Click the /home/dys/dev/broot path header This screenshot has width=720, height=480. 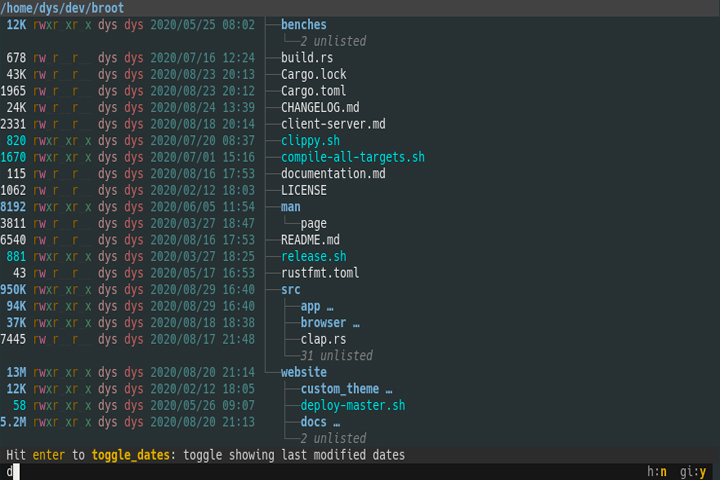tap(62, 8)
